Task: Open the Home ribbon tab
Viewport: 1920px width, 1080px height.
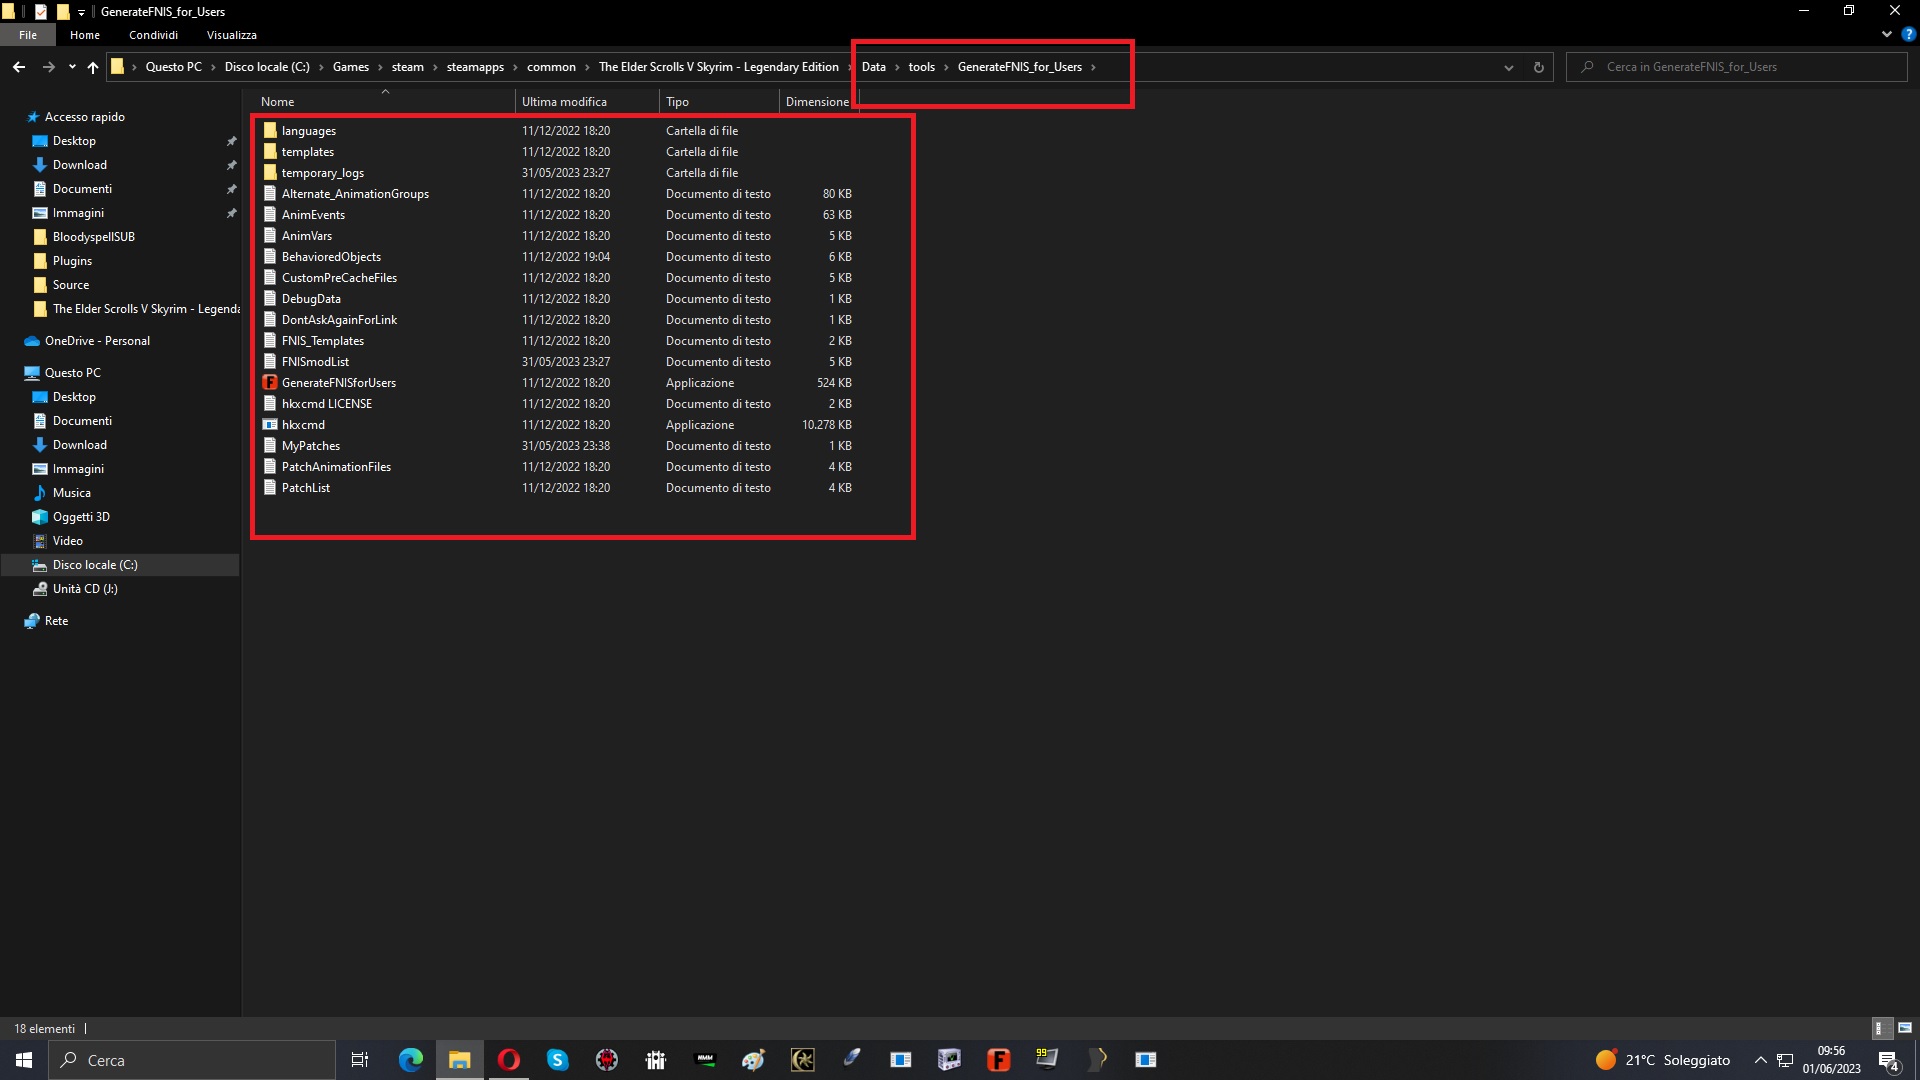Action: coord(85,35)
